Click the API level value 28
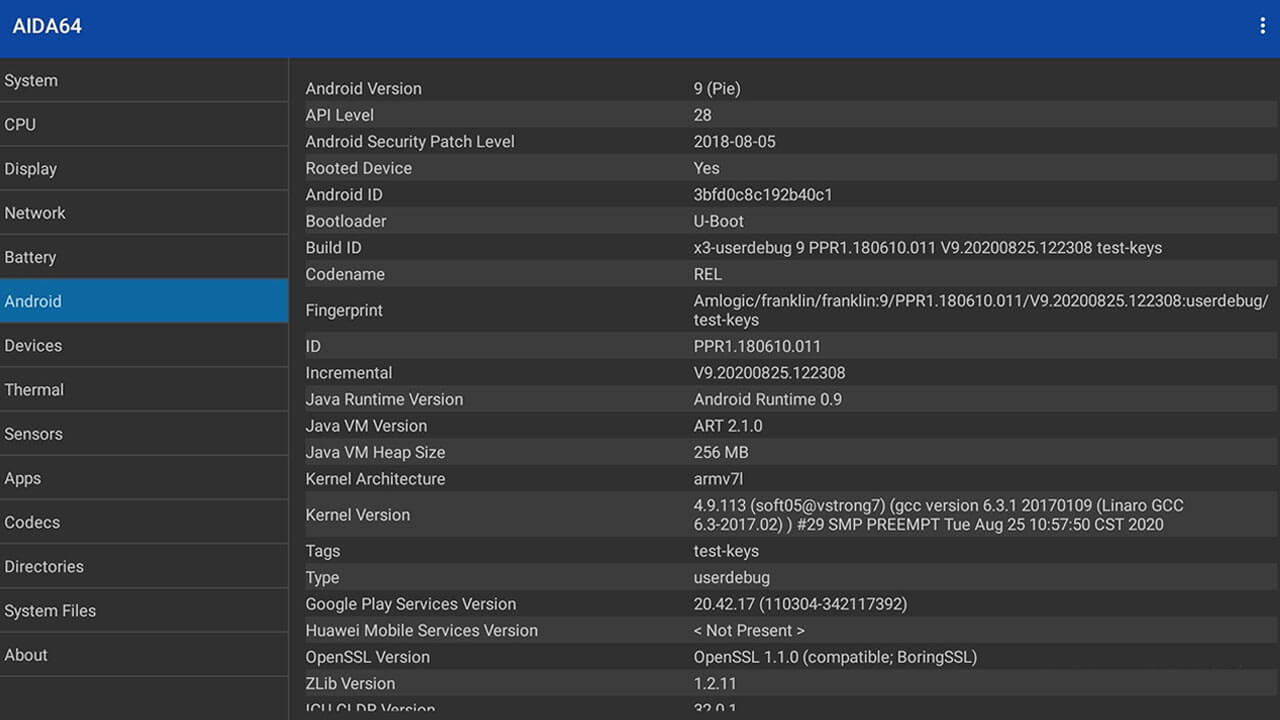The width and height of the screenshot is (1280, 720). tap(702, 115)
